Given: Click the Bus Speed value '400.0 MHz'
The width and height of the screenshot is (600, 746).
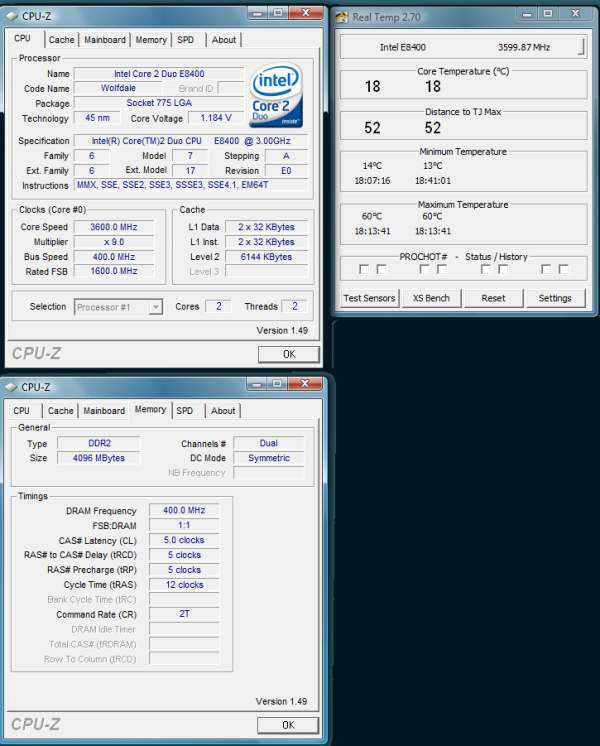Looking at the screenshot, I should click(114, 257).
